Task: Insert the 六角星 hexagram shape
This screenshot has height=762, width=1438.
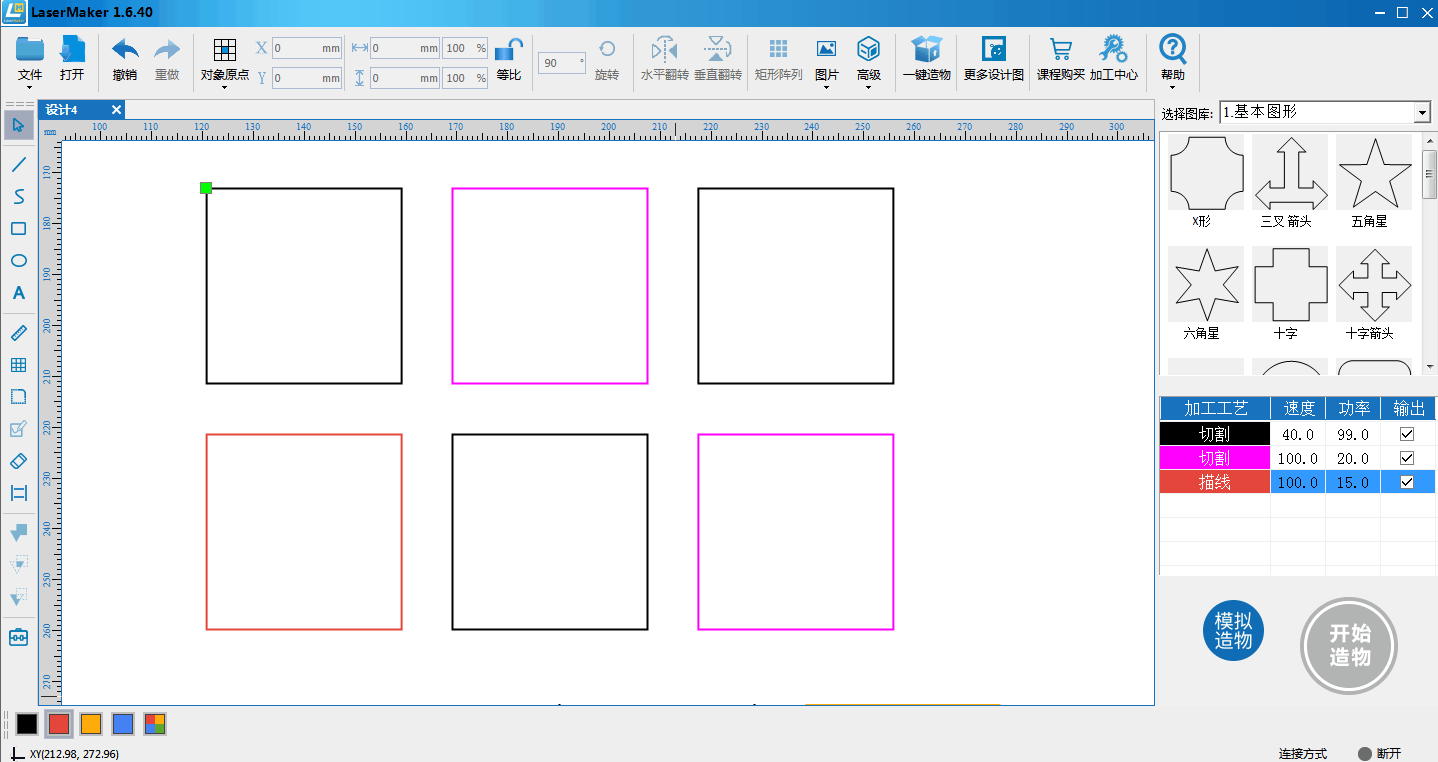Action: point(1206,284)
